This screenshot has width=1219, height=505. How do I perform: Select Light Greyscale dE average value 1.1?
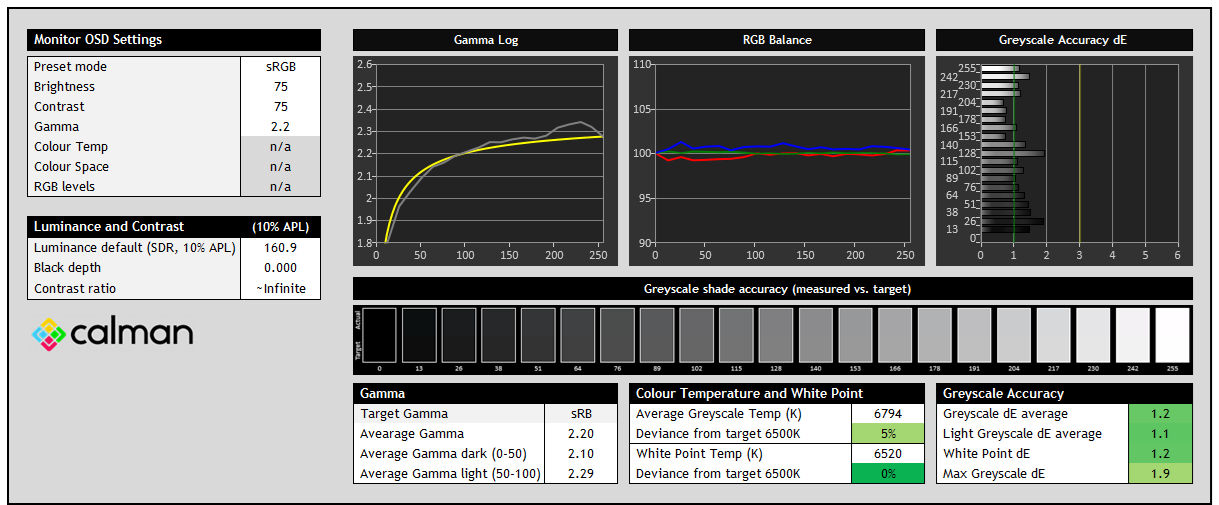(1160, 434)
